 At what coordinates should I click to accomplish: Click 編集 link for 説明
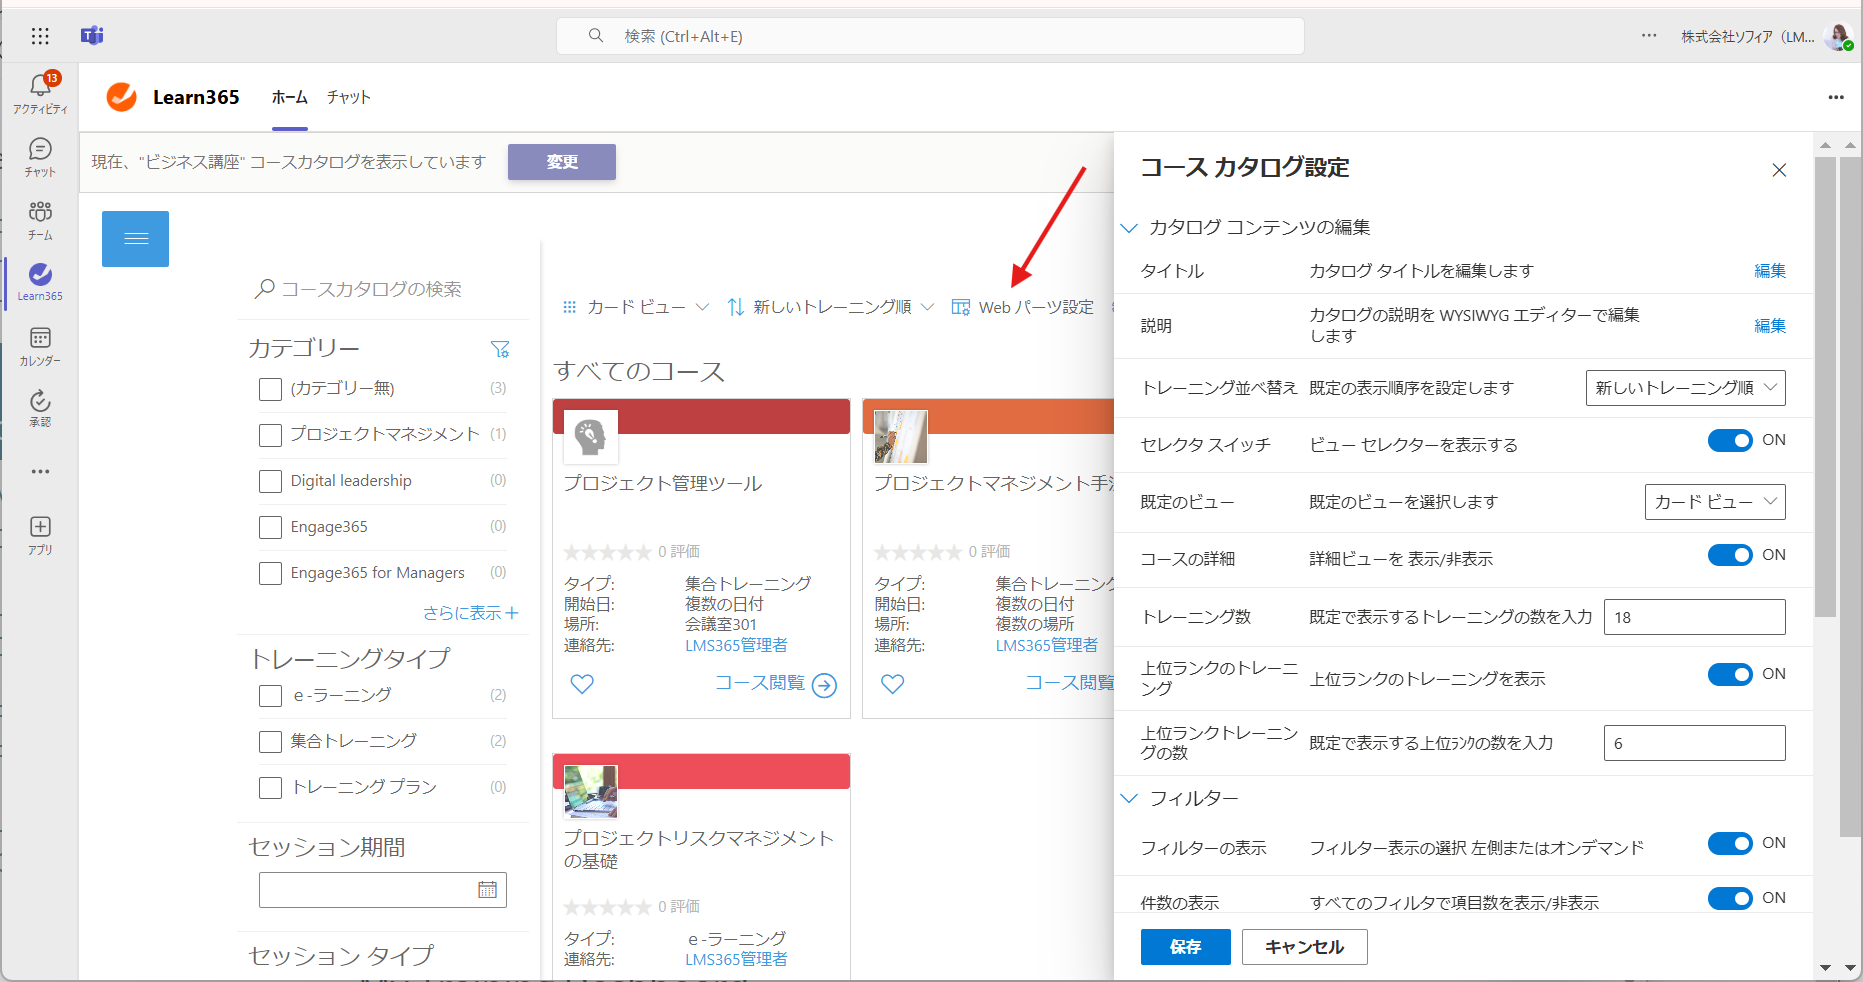[x=1770, y=326]
